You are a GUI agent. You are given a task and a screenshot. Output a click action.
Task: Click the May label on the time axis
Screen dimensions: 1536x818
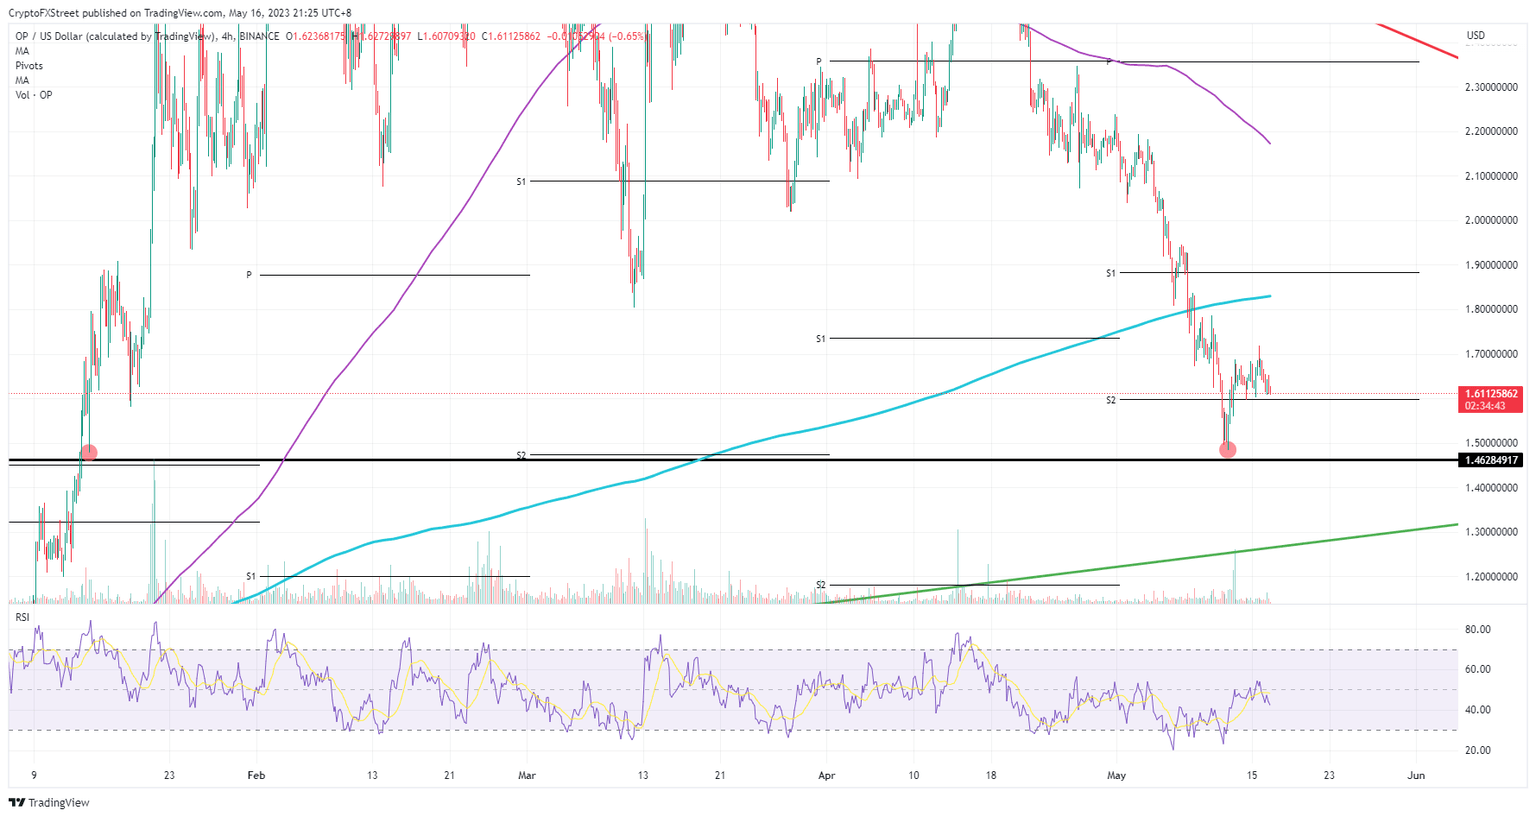(x=1117, y=775)
